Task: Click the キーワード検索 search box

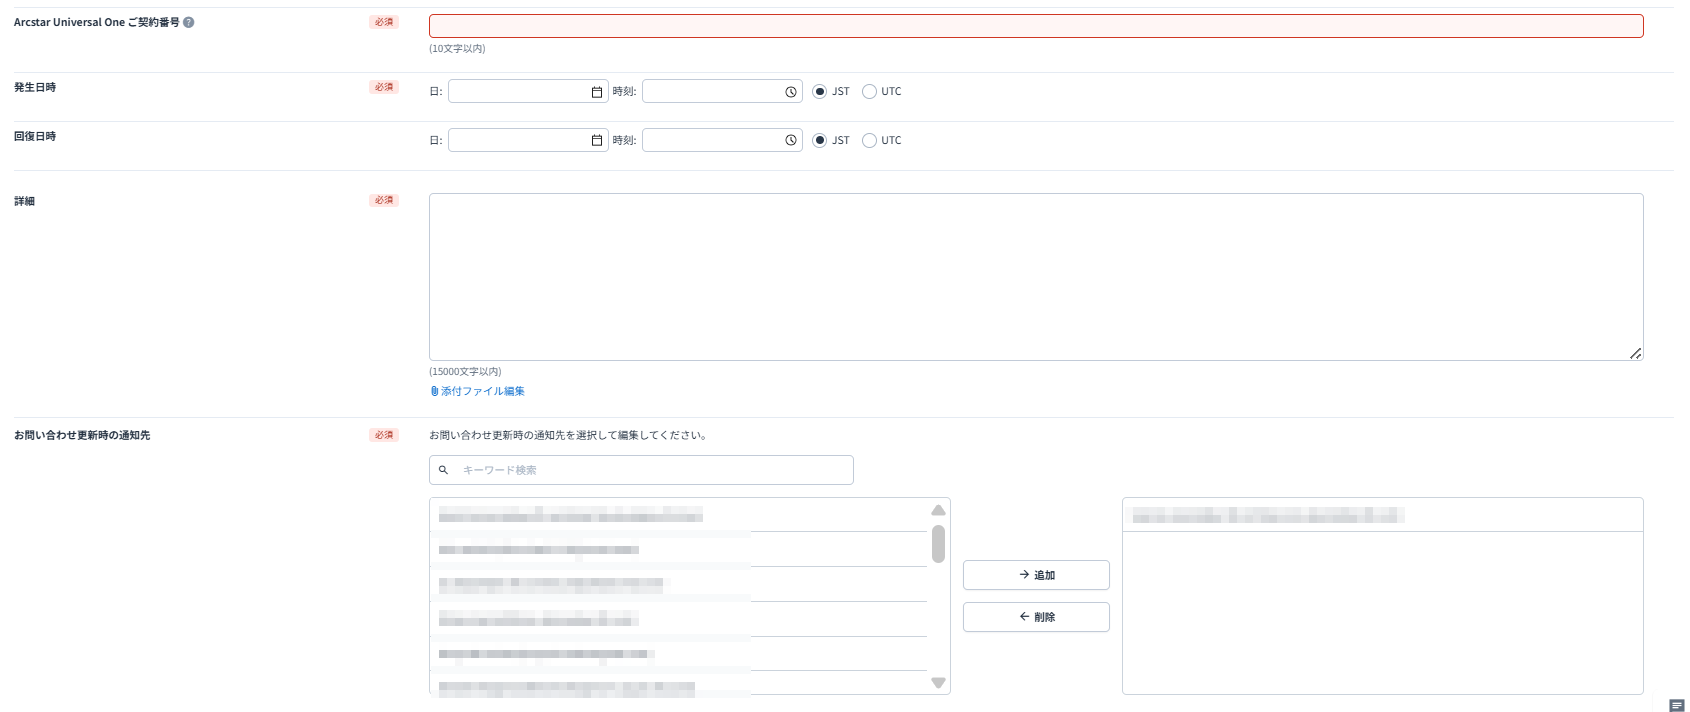Action: click(x=641, y=470)
